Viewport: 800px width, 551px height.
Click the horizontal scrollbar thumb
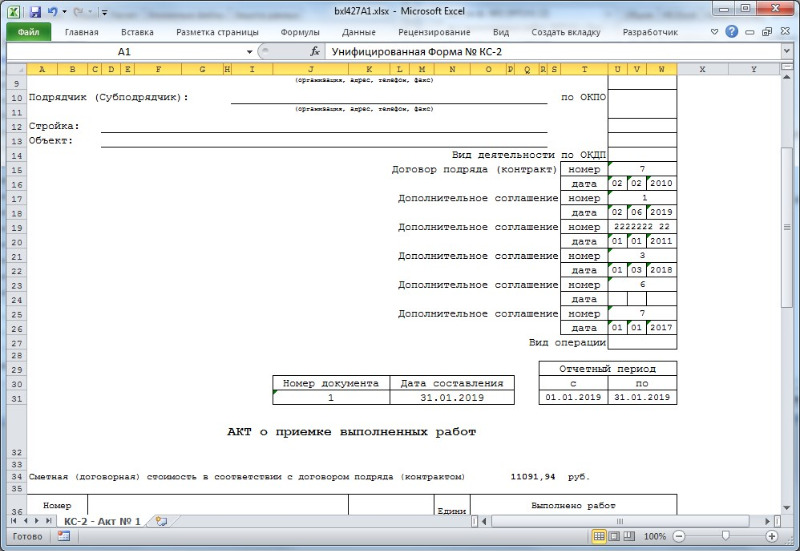click(620, 521)
